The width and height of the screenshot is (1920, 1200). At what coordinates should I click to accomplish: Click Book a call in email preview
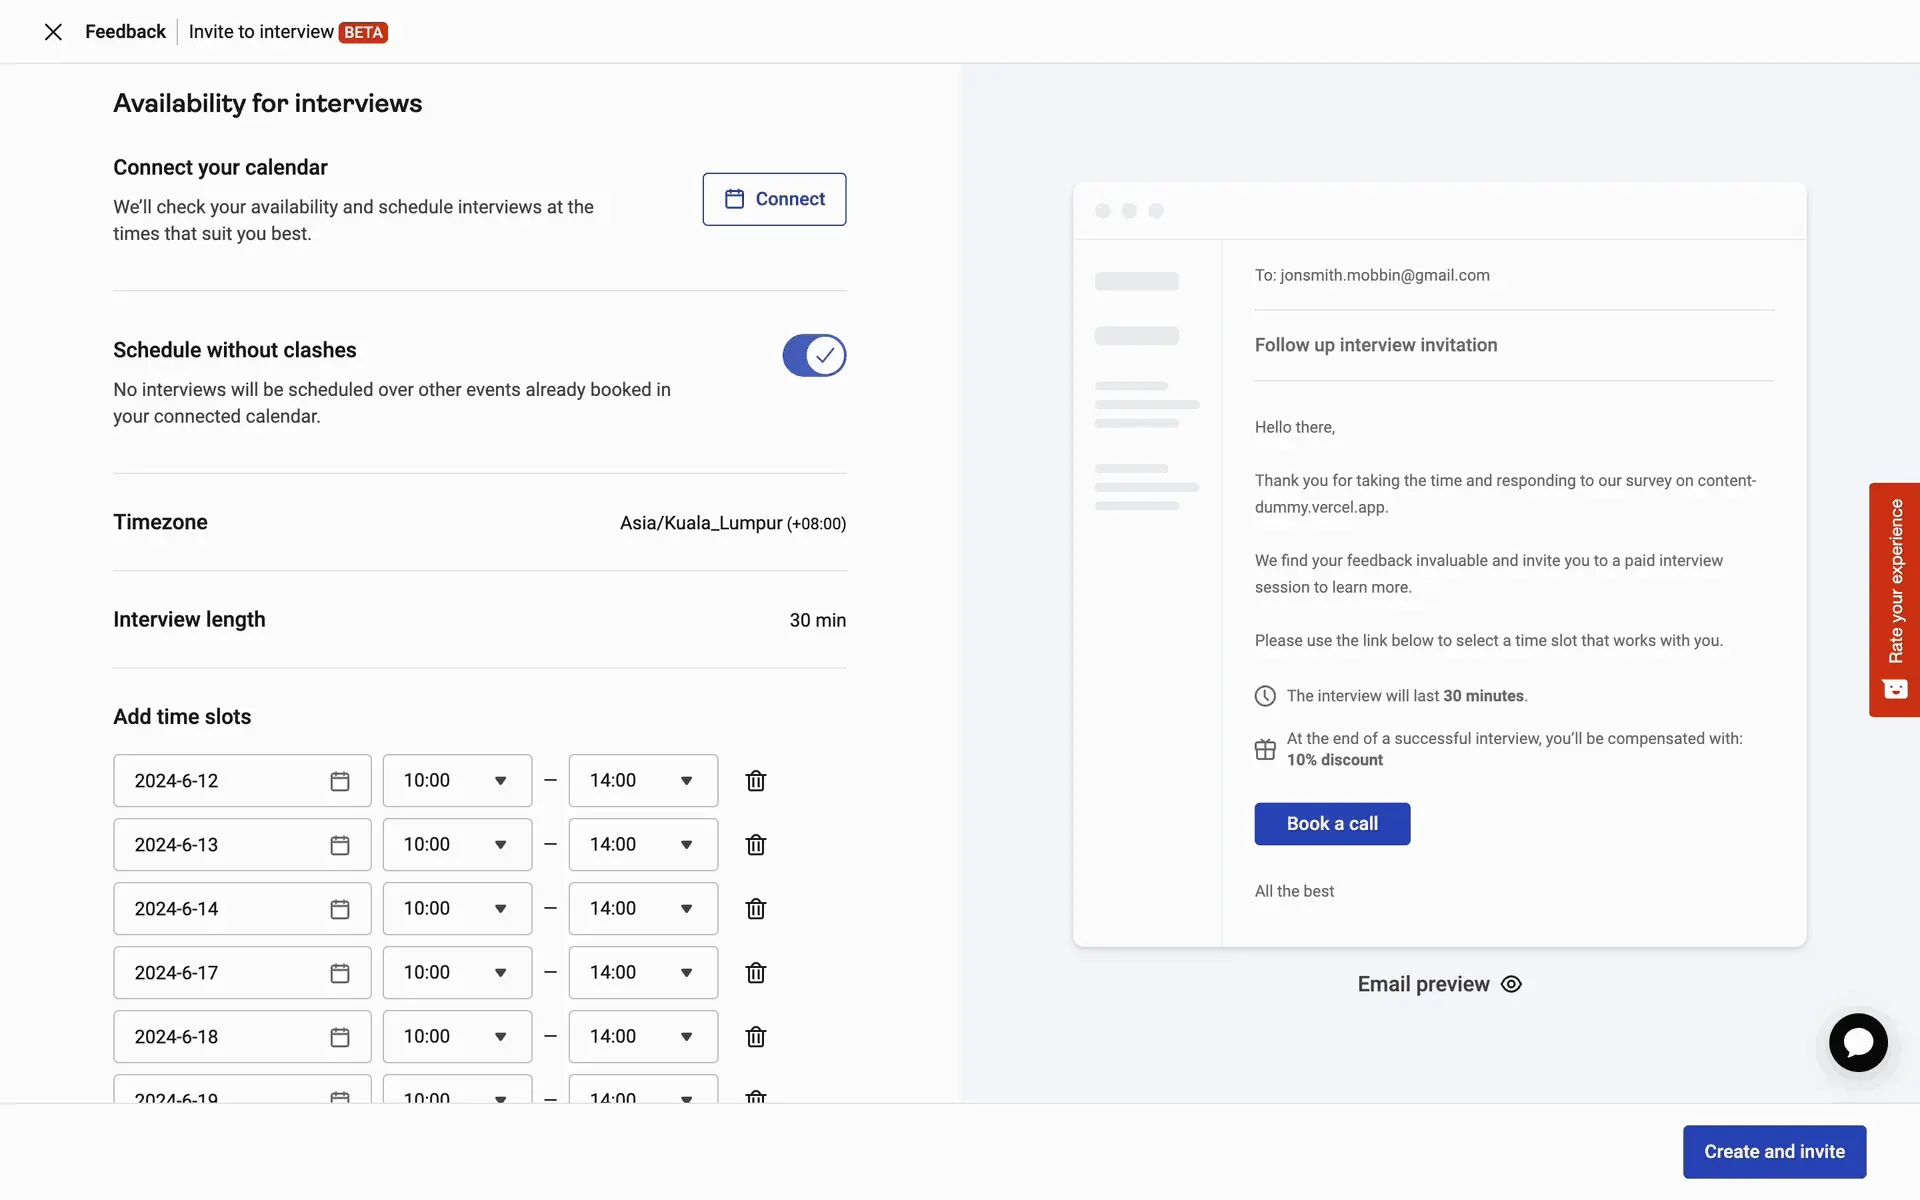pos(1332,824)
